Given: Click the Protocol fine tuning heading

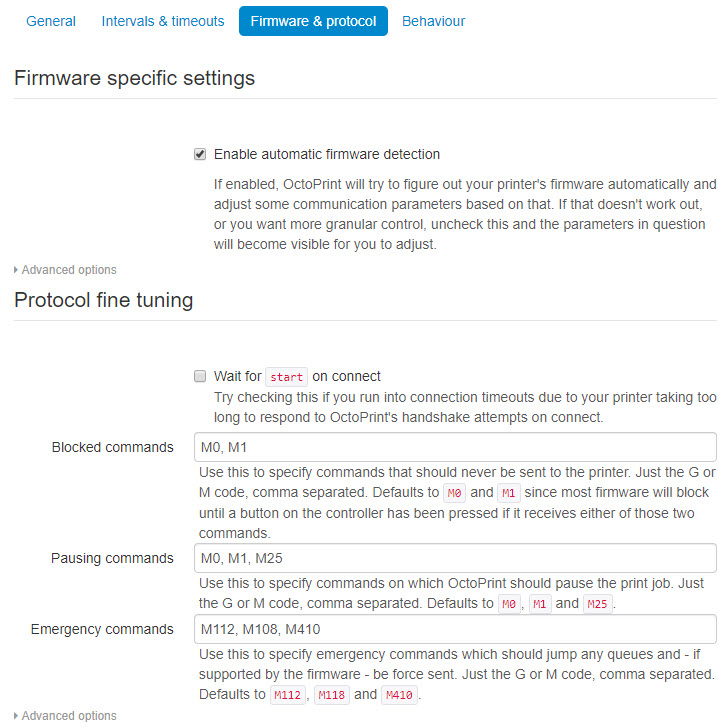Looking at the screenshot, I should (x=103, y=300).
